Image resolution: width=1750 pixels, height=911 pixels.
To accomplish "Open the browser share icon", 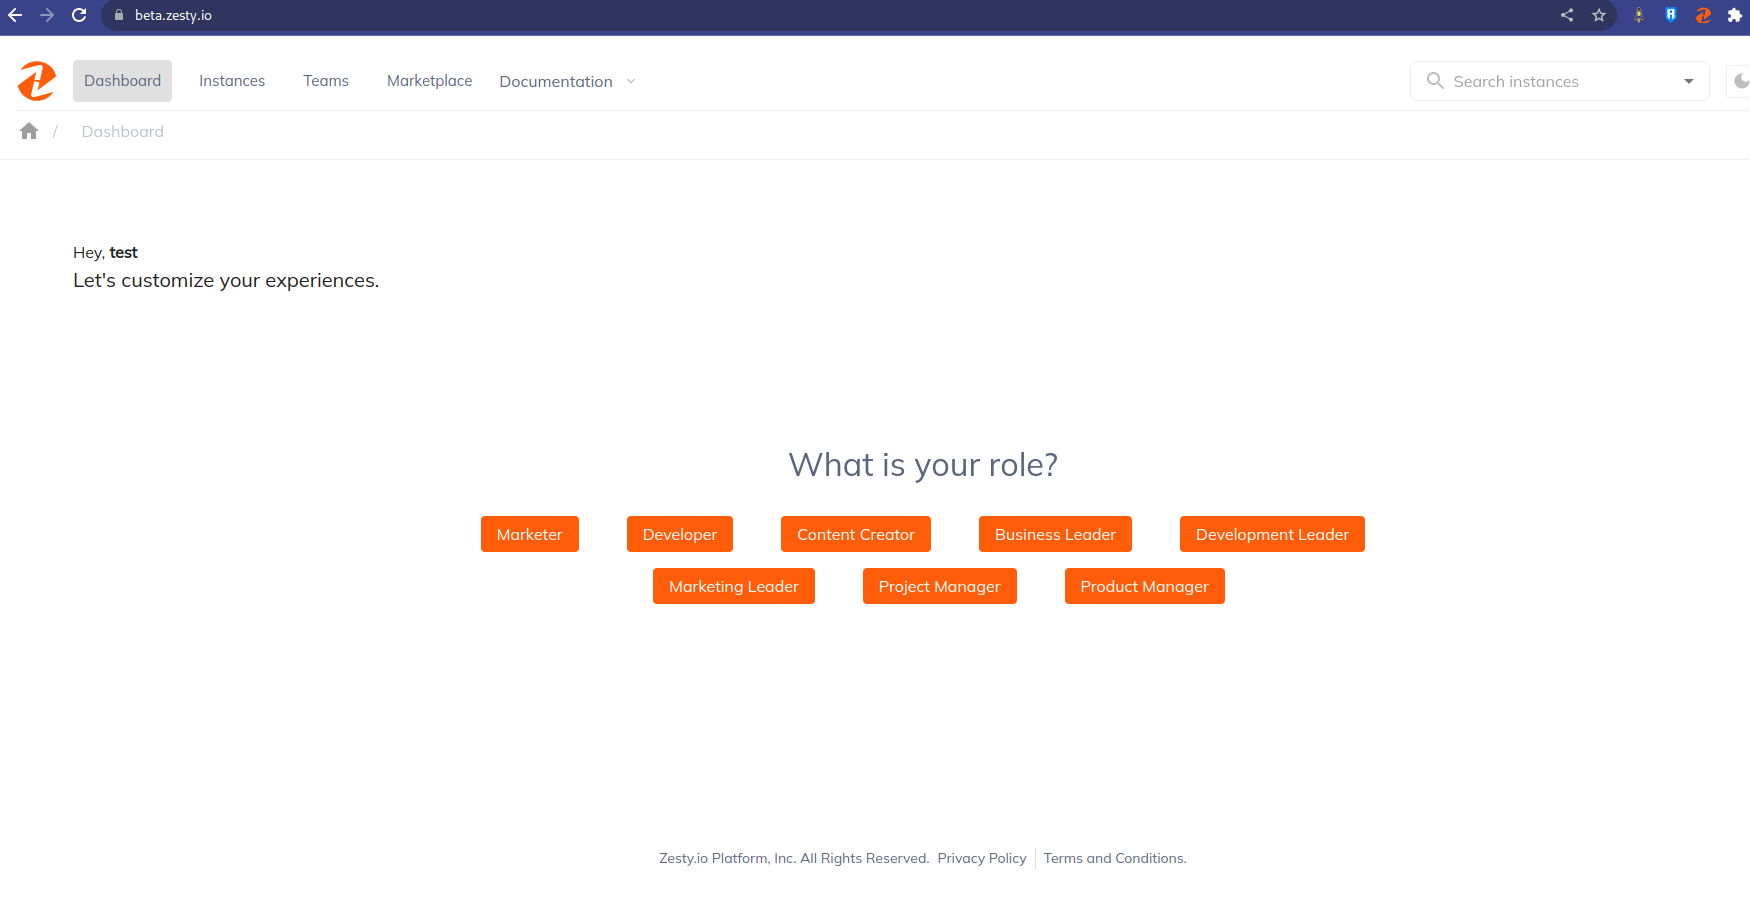I will [x=1566, y=15].
